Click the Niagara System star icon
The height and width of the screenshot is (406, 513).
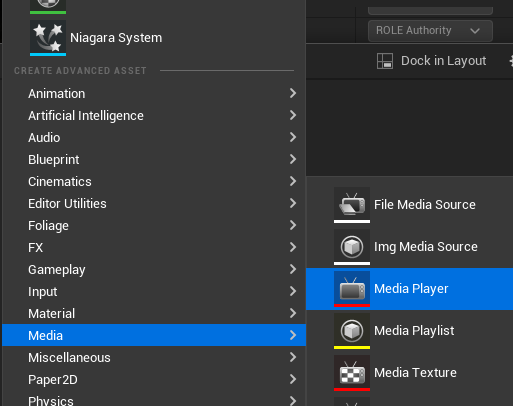click(x=48, y=38)
